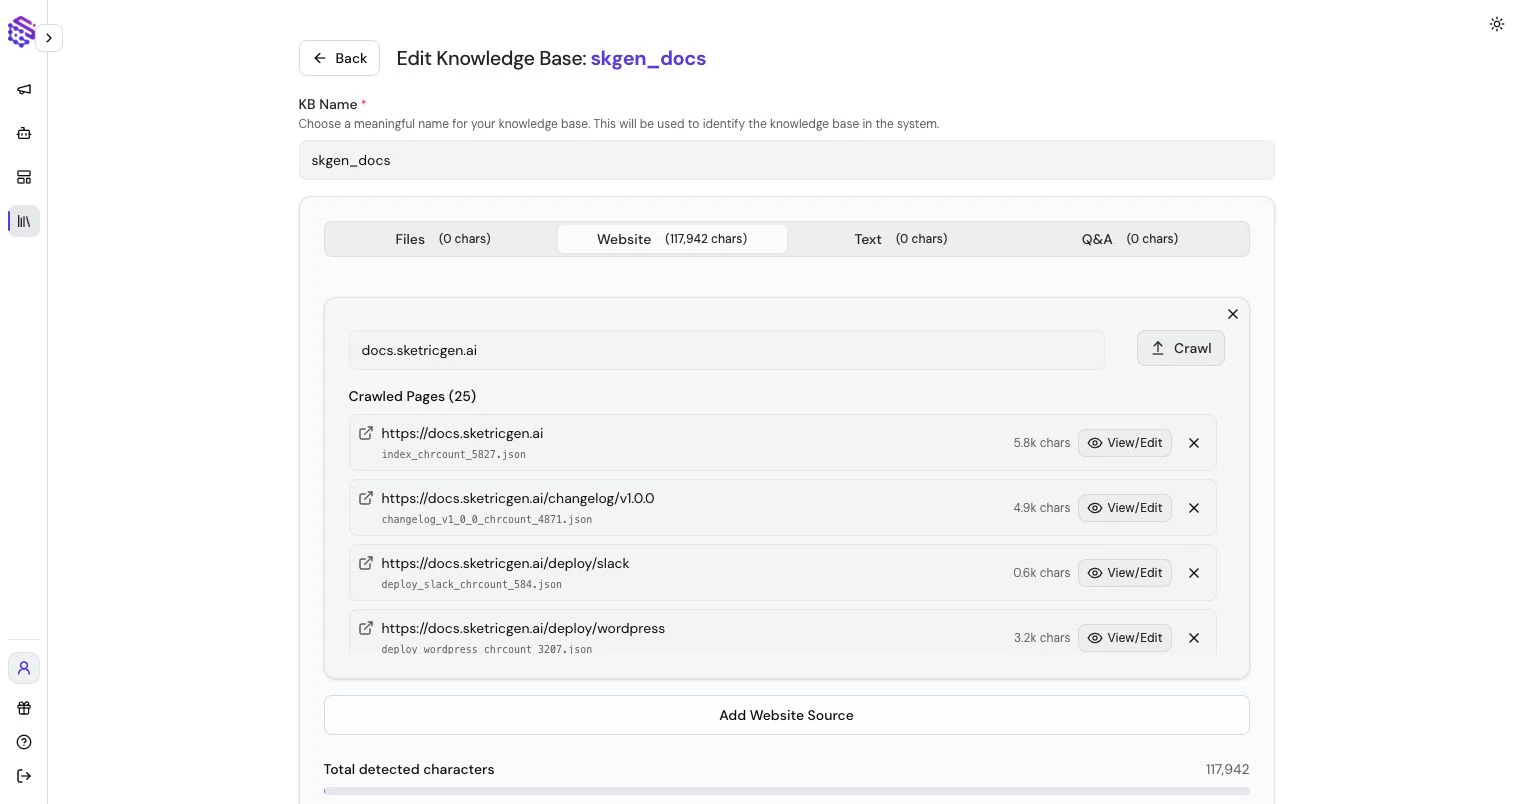The height and width of the screenshot is (804, 1525).
Task: View/Edit the deploy/wordpress page
Action: pyautogui.click(x=1125, y=638)
